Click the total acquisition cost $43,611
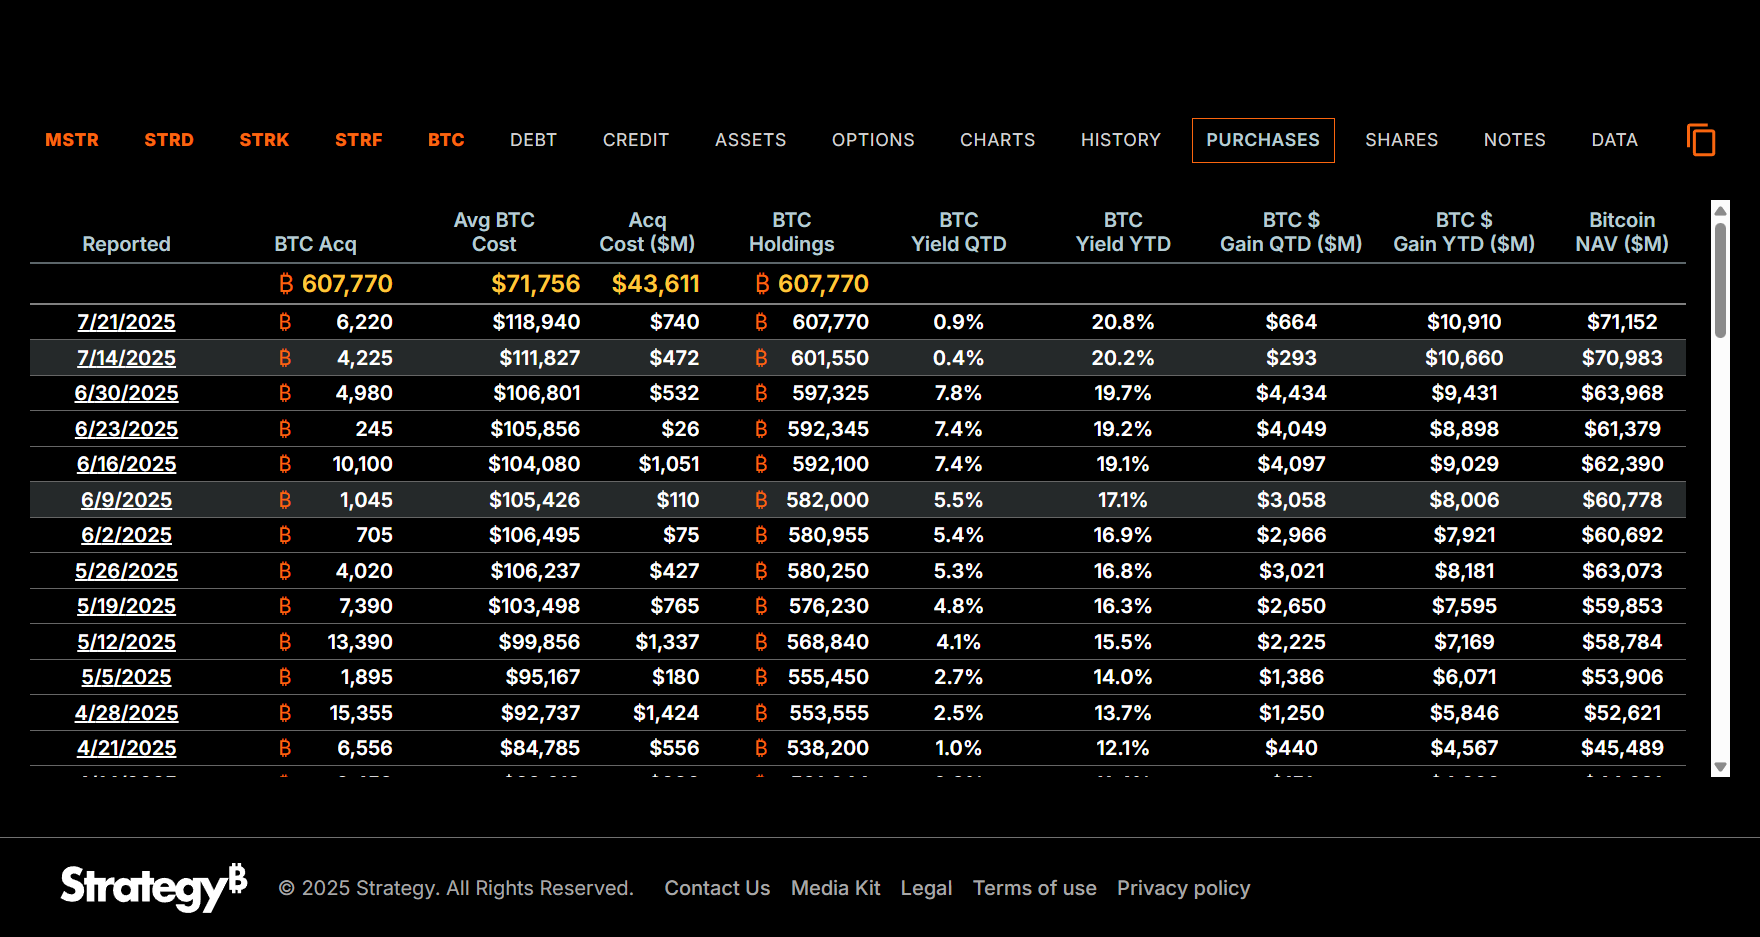The height and width of the screenshot is (937, 1760). coord(655,284)
